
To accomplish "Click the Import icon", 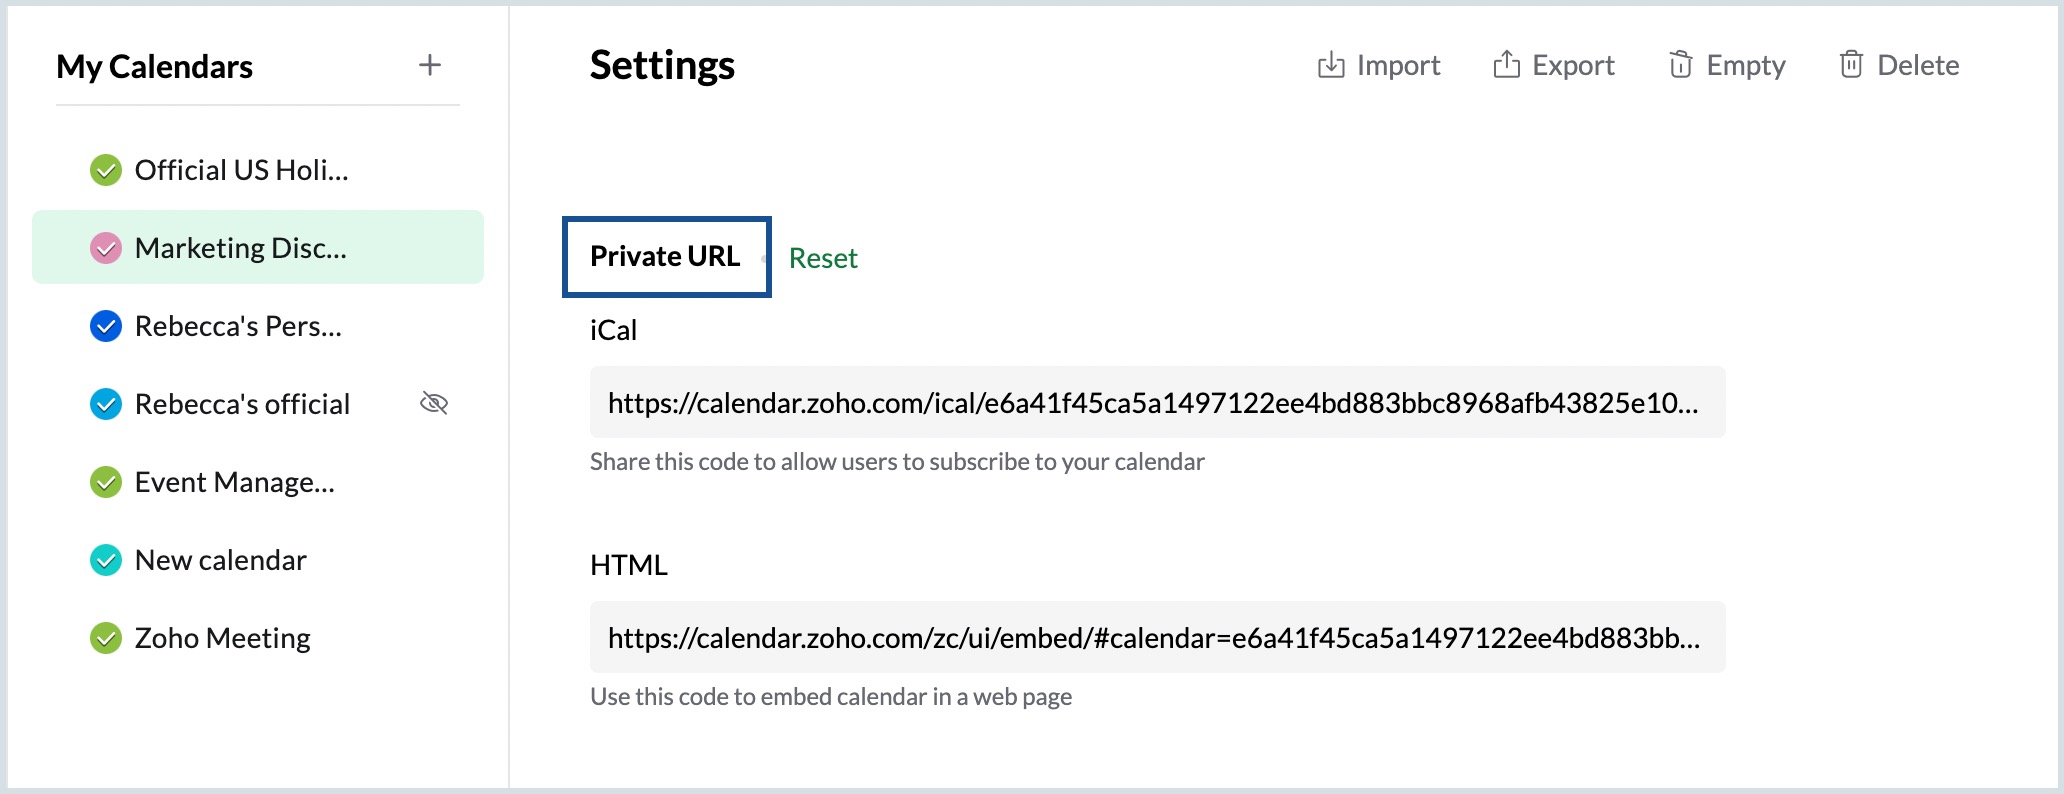I will click(x=1331, y=66).
